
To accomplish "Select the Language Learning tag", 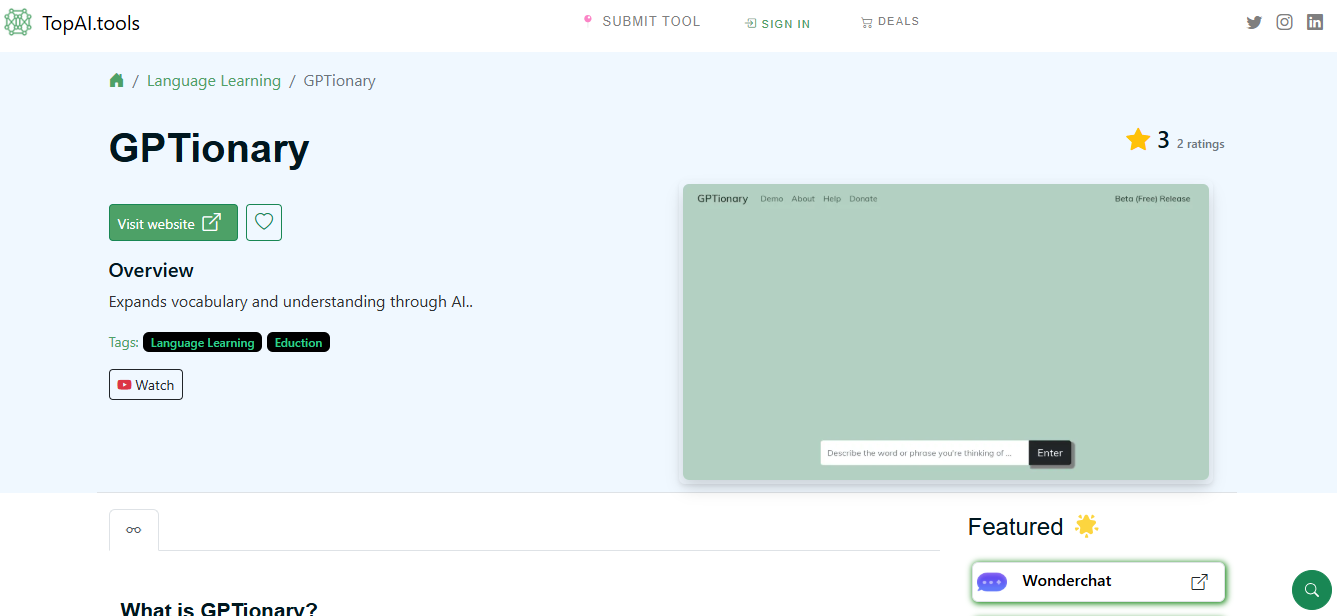I will pos(202,342).
